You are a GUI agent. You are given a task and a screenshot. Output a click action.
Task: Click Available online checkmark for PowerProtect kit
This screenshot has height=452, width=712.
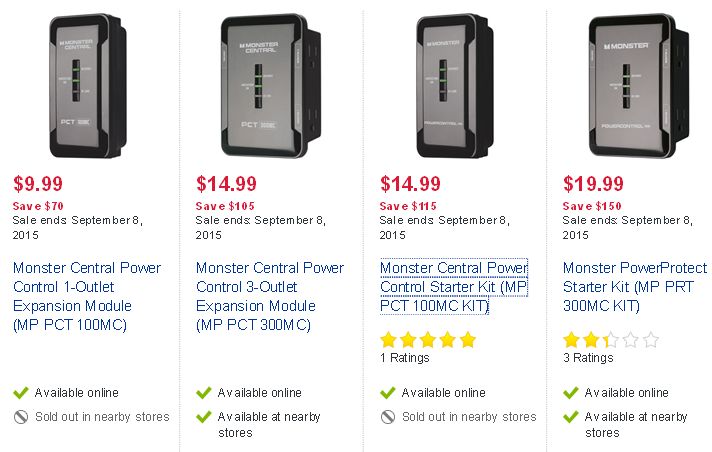[571, 392]
